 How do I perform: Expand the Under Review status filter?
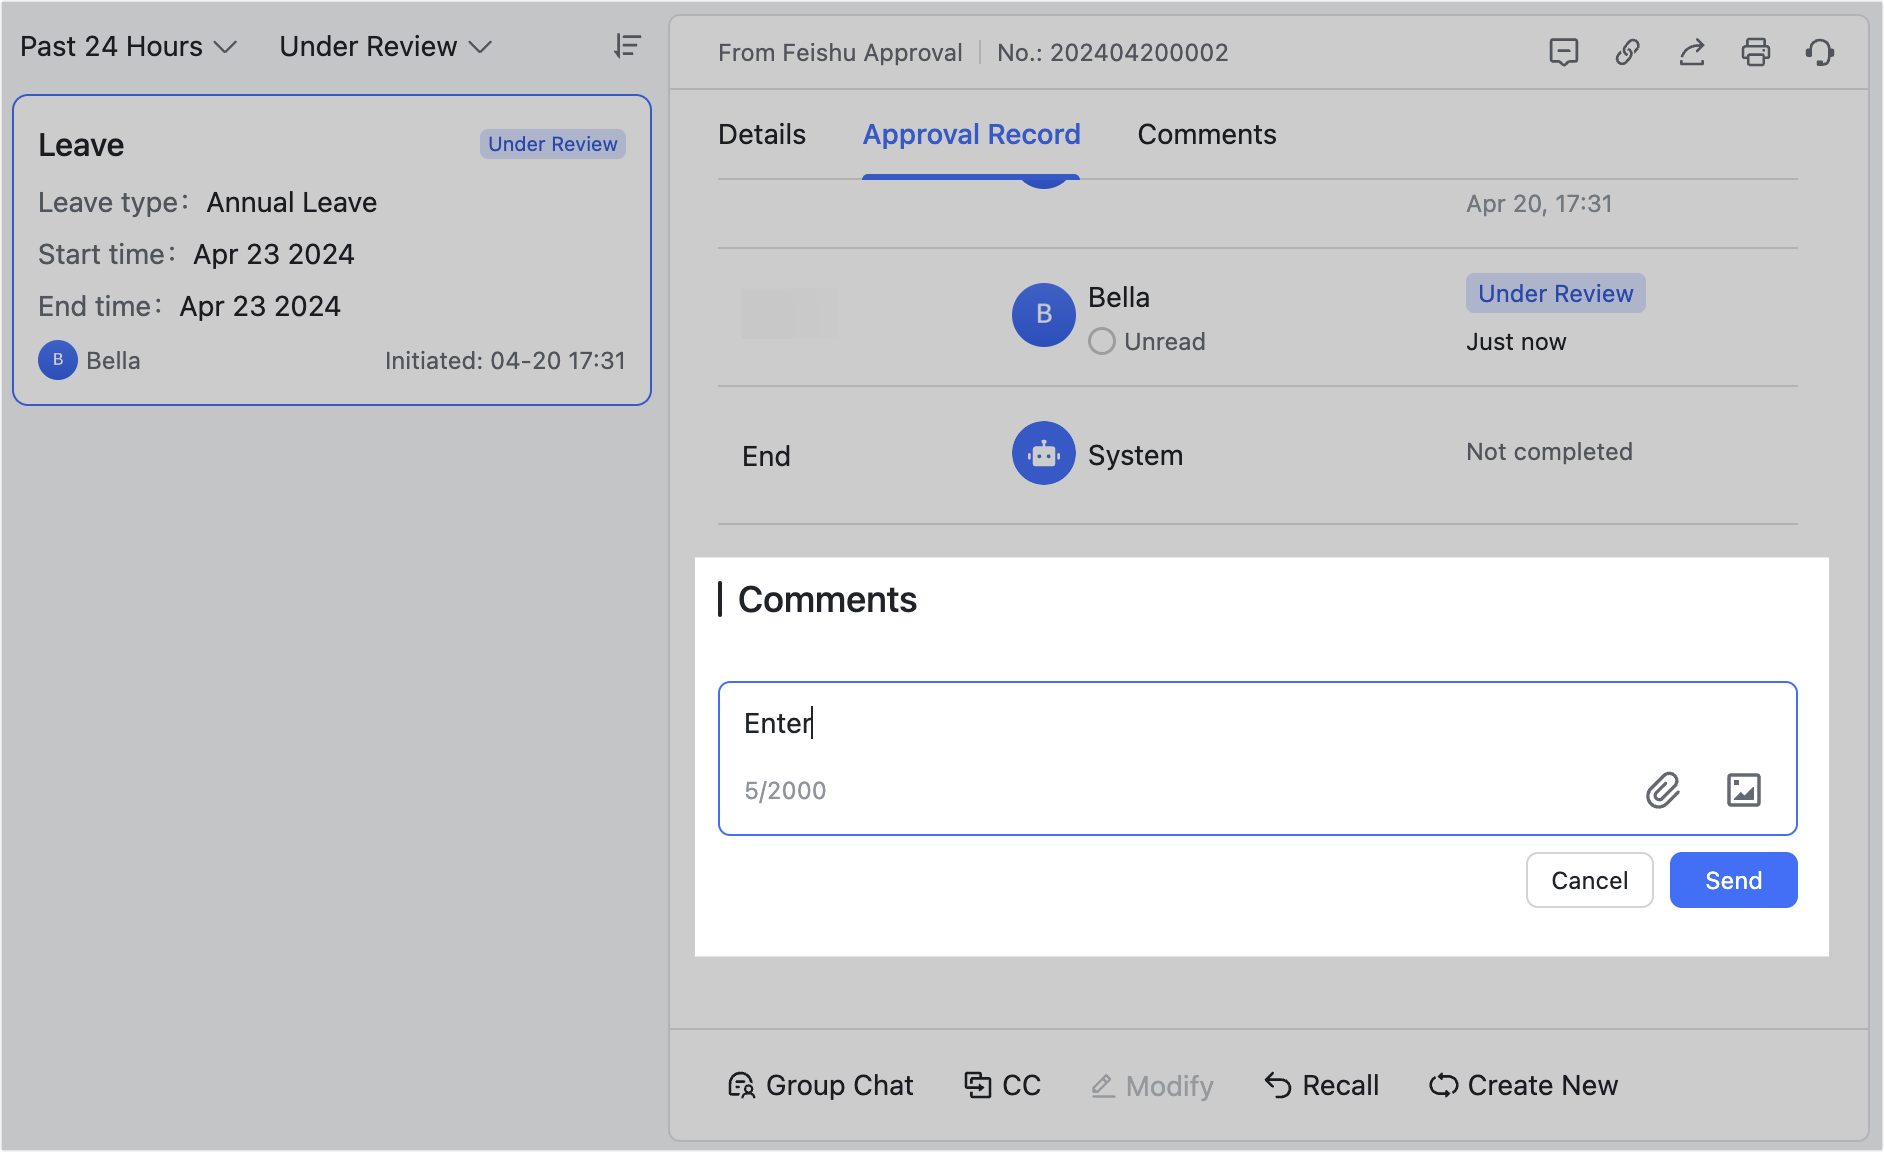[x=385, y=46]
